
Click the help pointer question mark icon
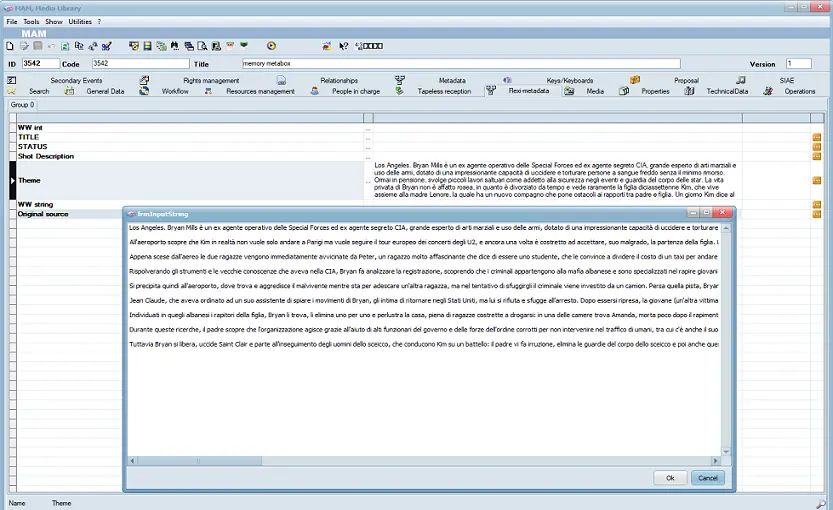point(343,46)
